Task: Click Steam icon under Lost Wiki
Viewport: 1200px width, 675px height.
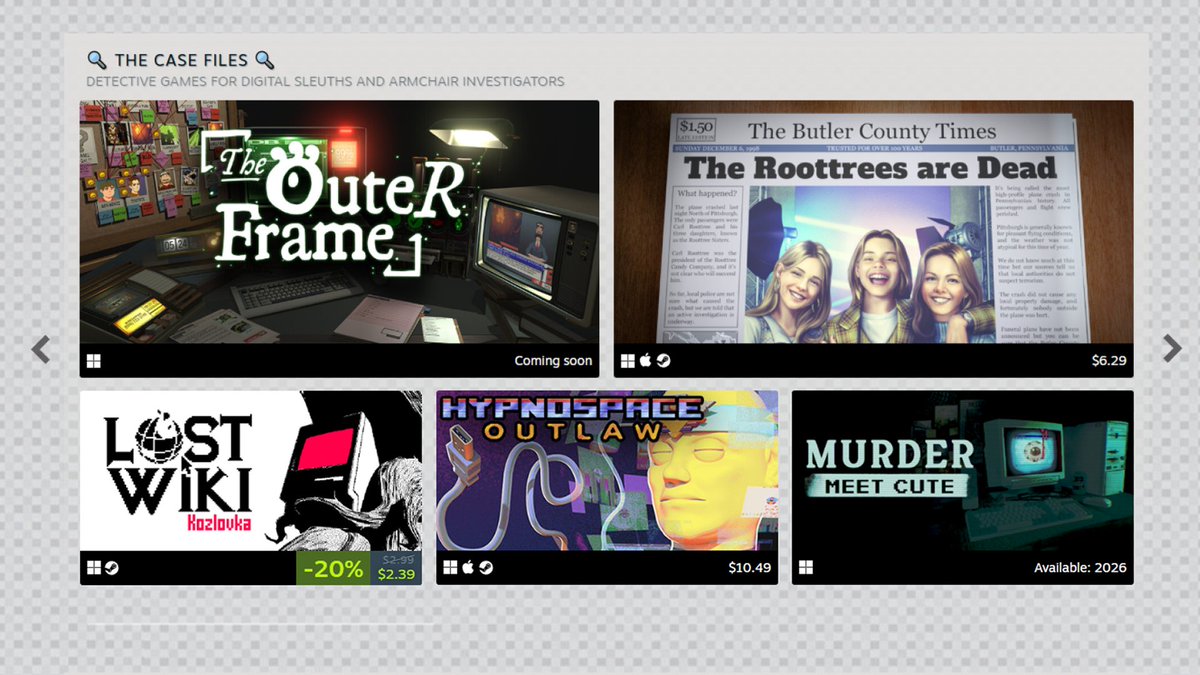Action: click(111, 568)
